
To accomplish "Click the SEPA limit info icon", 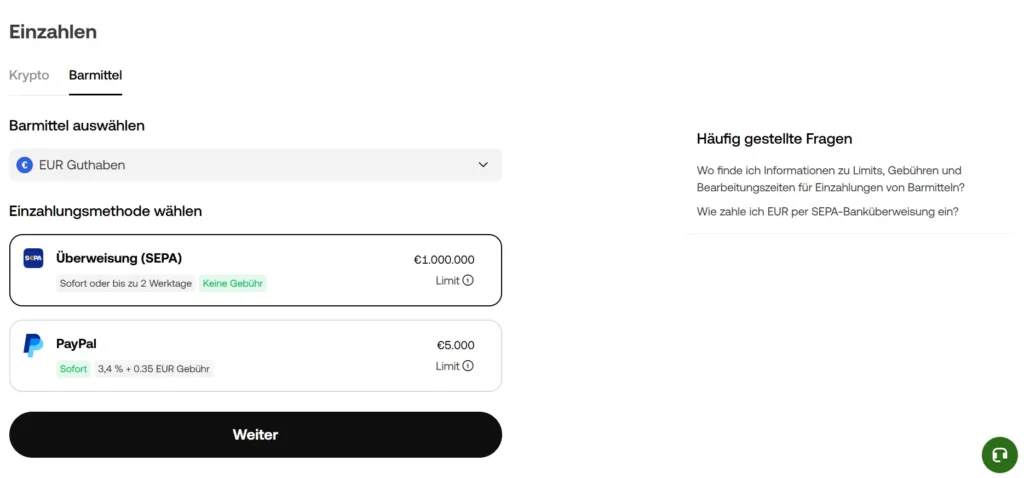I will [x=468, y=281].
